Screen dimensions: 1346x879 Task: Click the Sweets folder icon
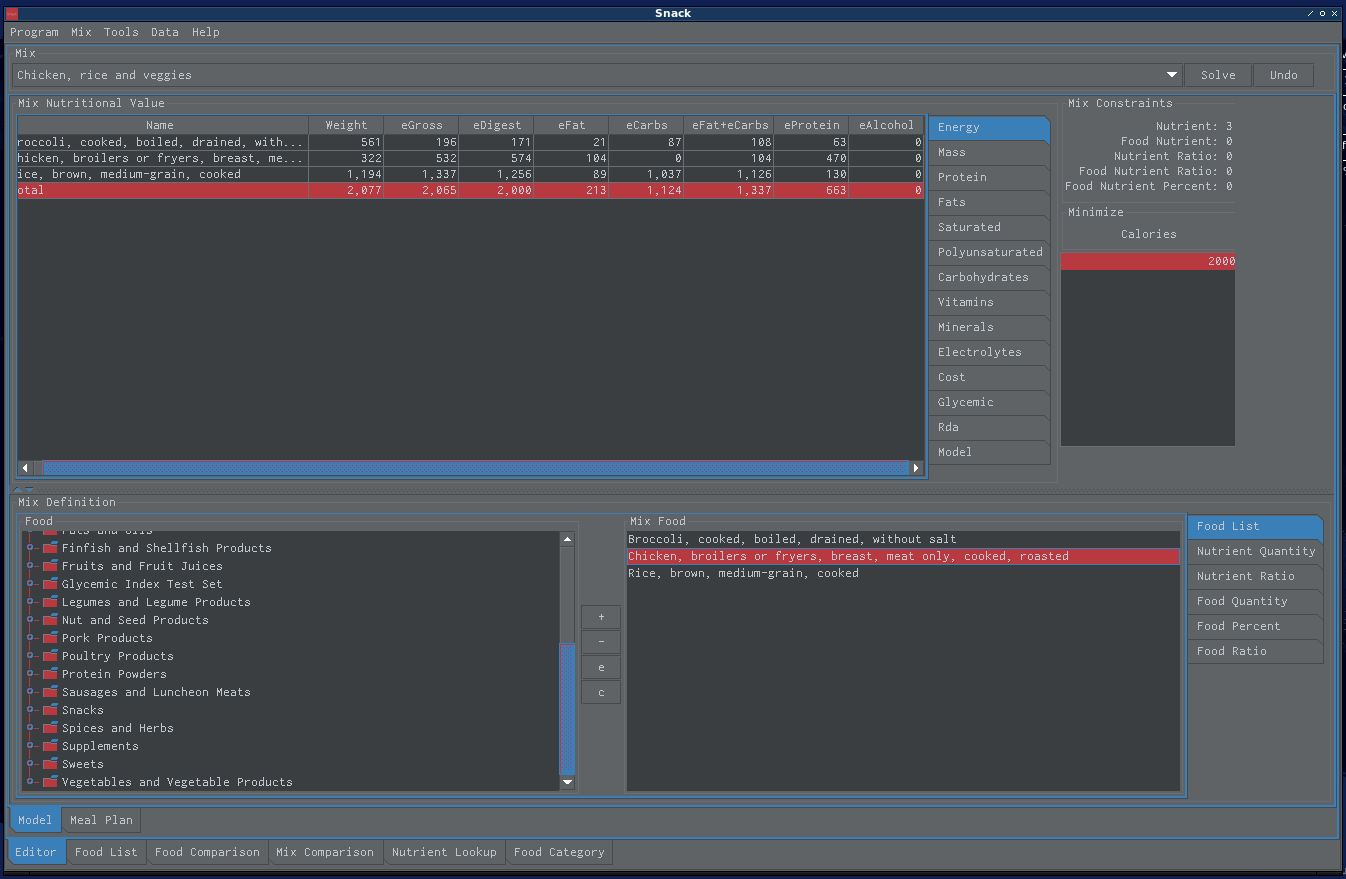(49, 764)
